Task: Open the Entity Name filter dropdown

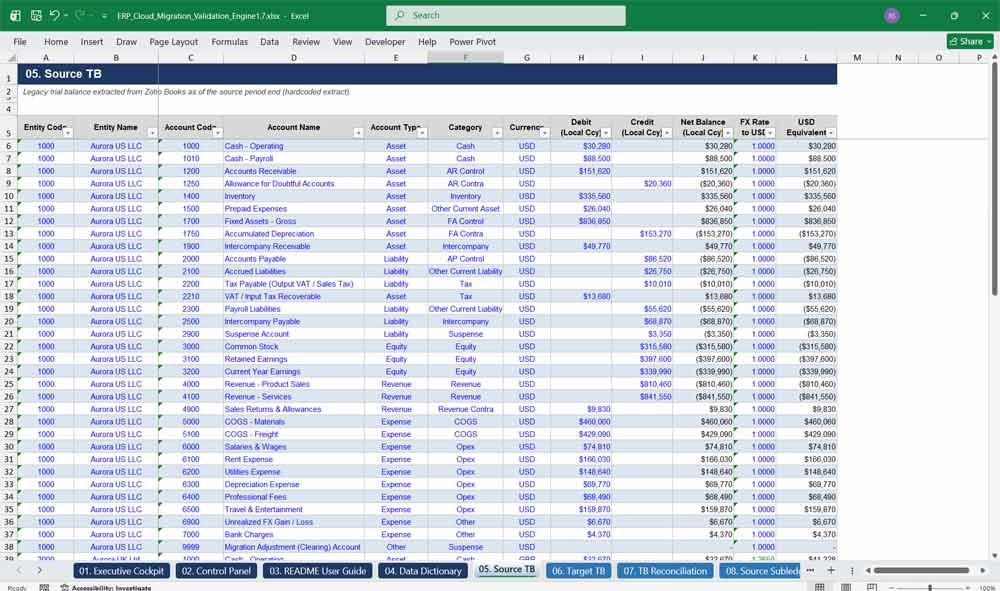Action: tap(152, 133)
